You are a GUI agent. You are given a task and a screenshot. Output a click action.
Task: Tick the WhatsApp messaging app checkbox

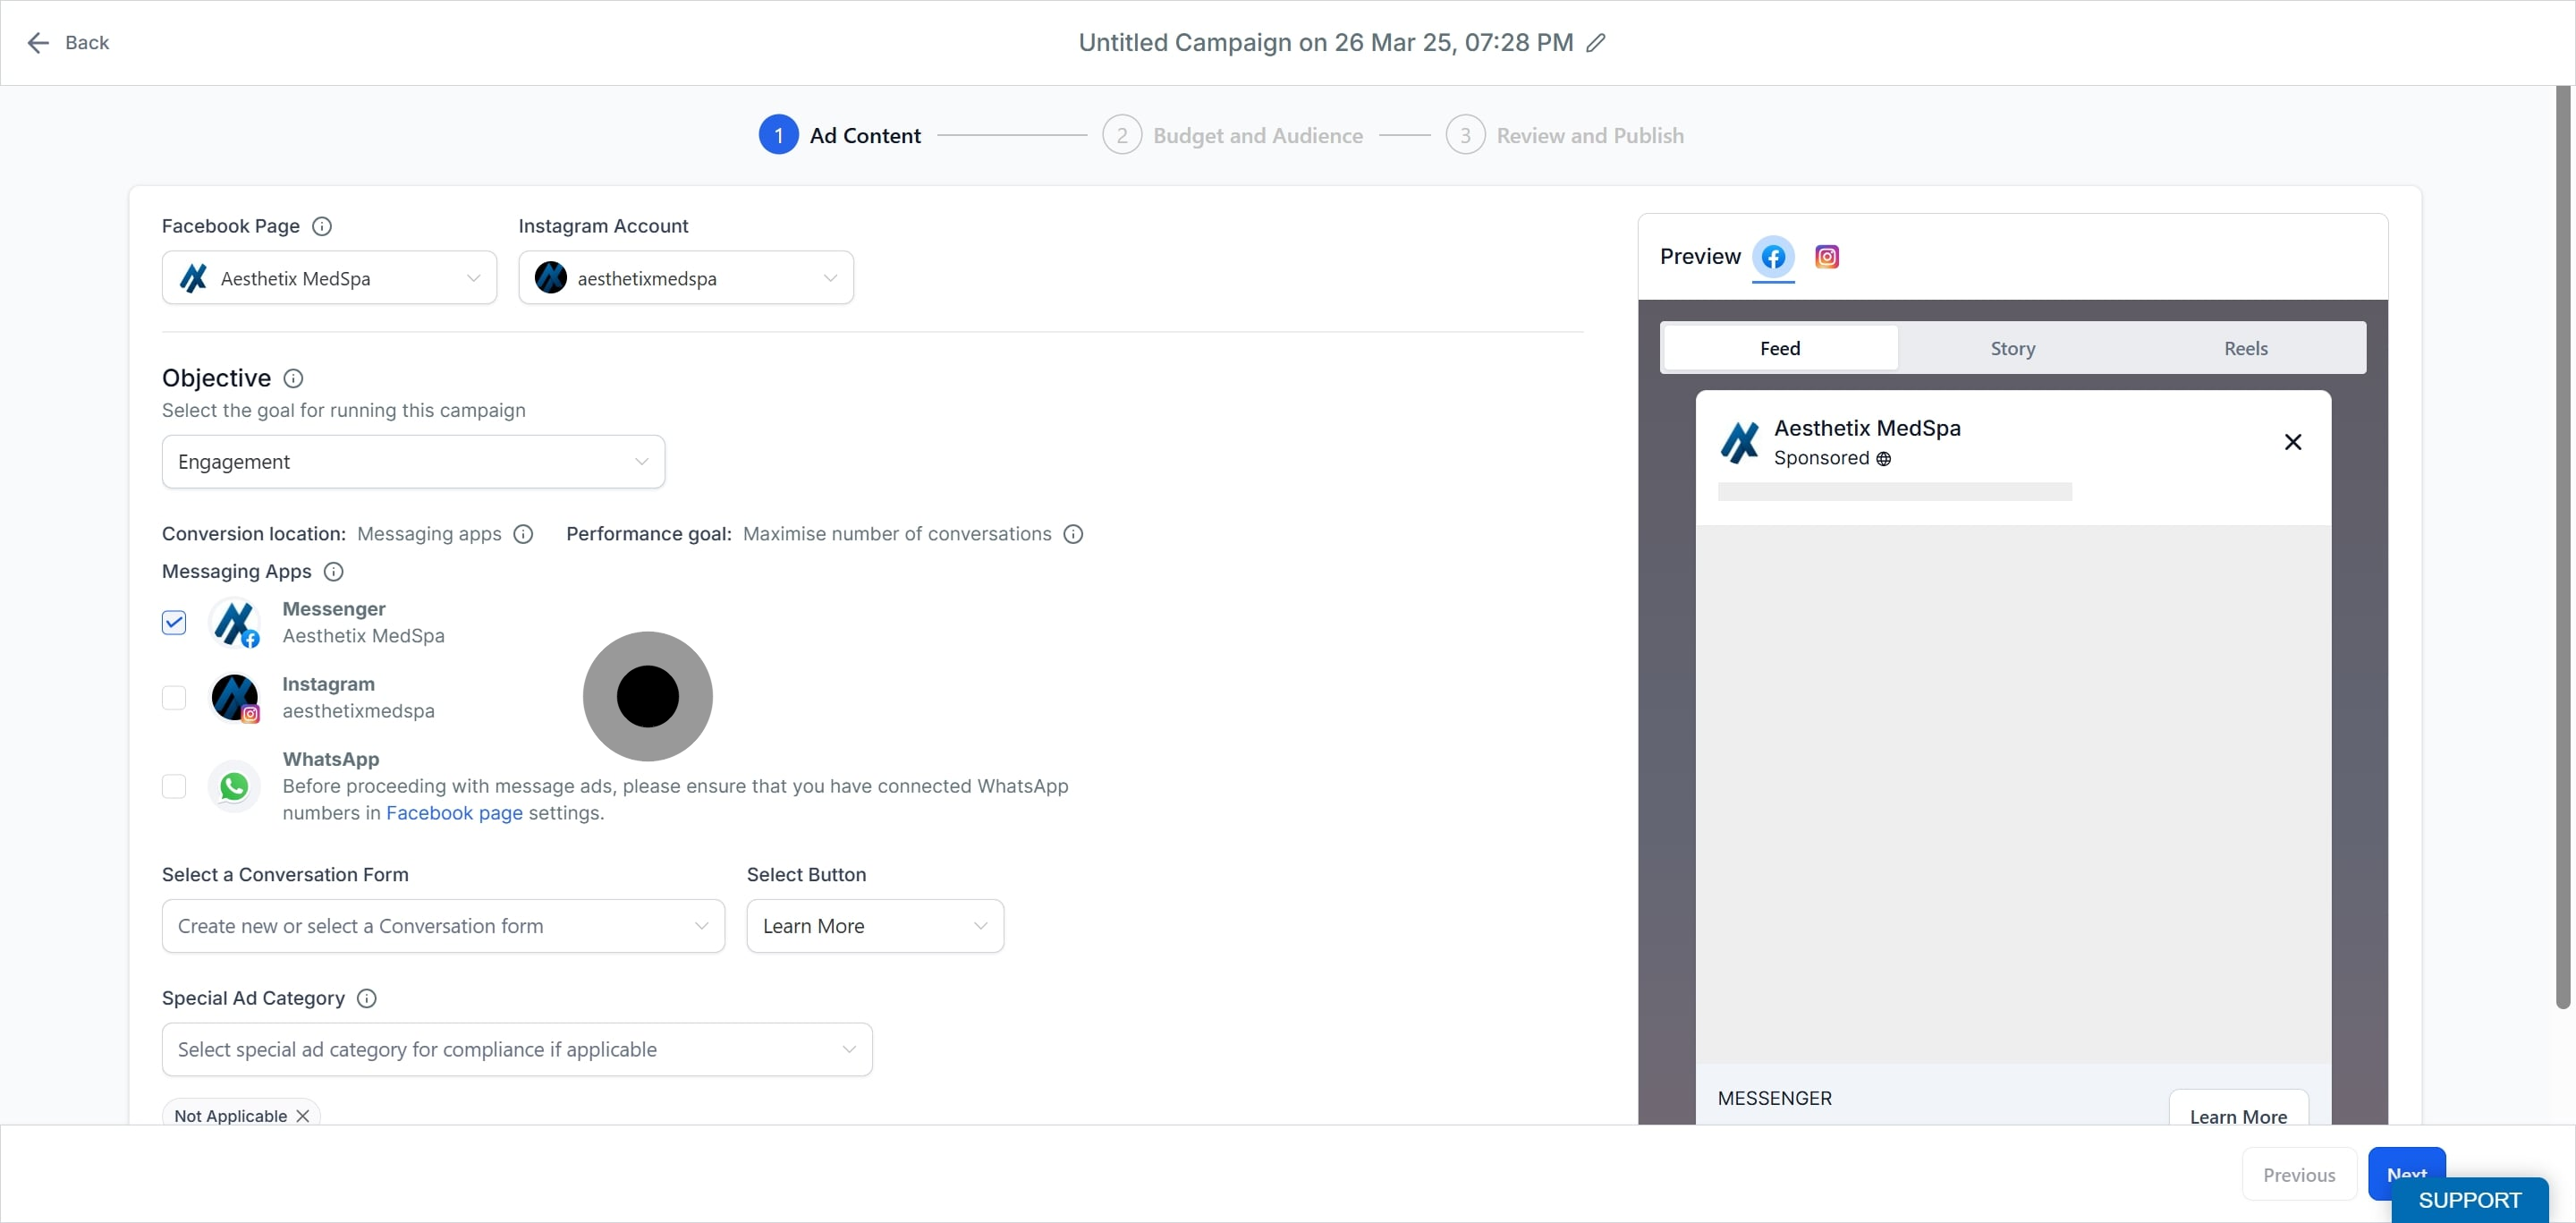coord(174,786)
